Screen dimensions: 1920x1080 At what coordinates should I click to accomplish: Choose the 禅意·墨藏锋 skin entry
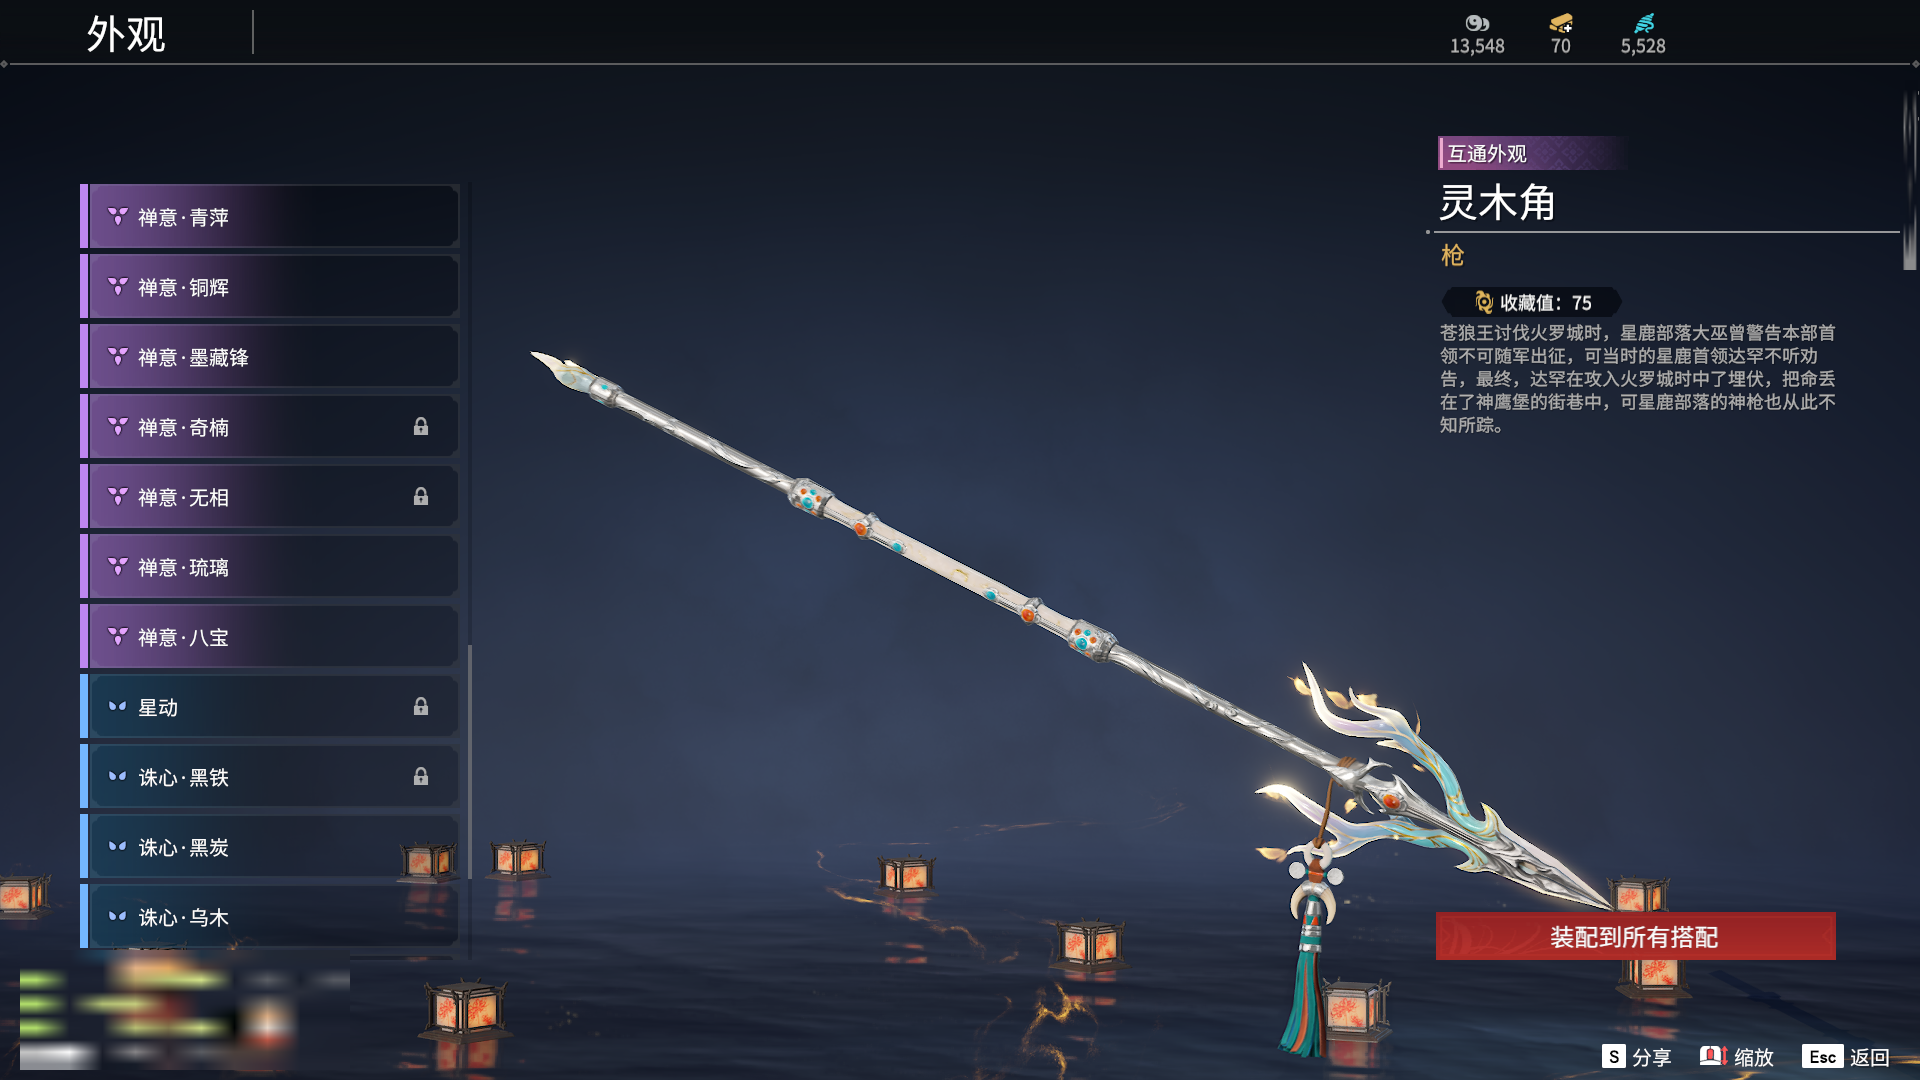[270, 357]
